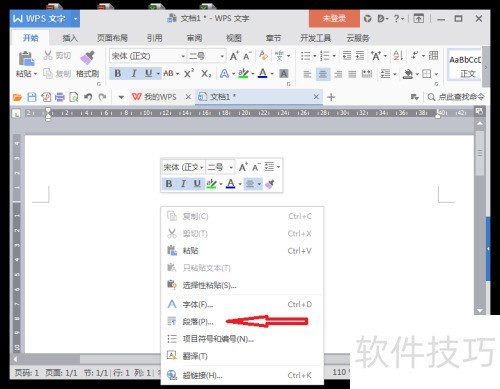This screenshot has height=389, width=500.
Task: Click the 点此查找命令 search box
Action: [456, 97]
